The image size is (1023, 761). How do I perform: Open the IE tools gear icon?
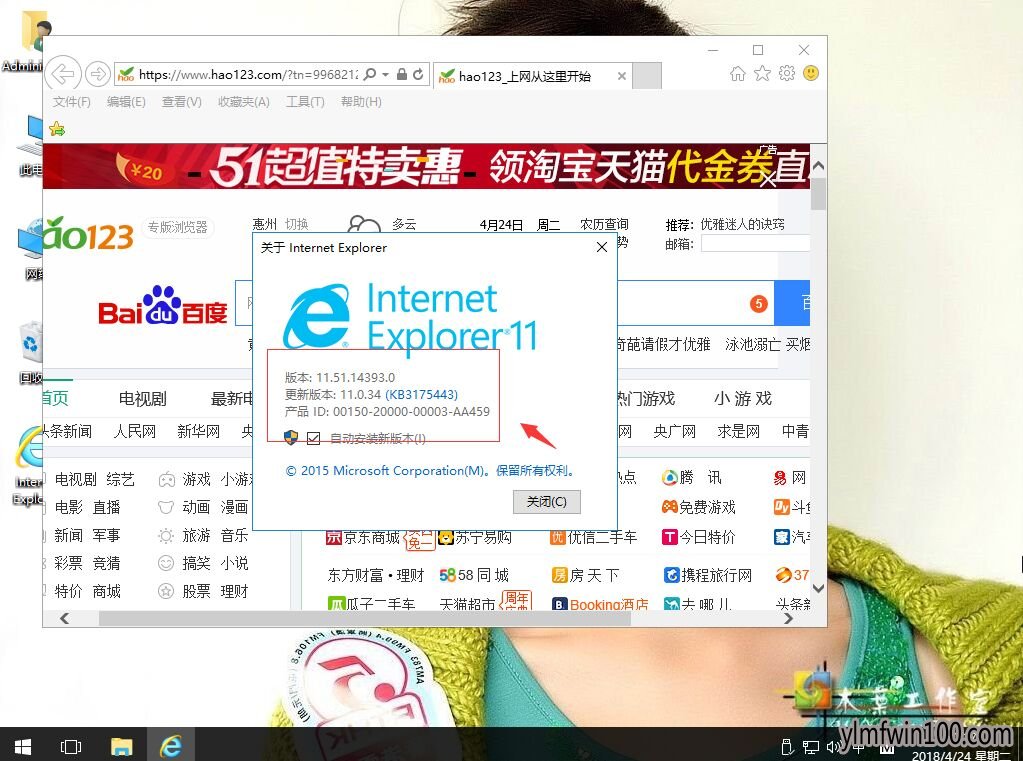pos(787,73)
